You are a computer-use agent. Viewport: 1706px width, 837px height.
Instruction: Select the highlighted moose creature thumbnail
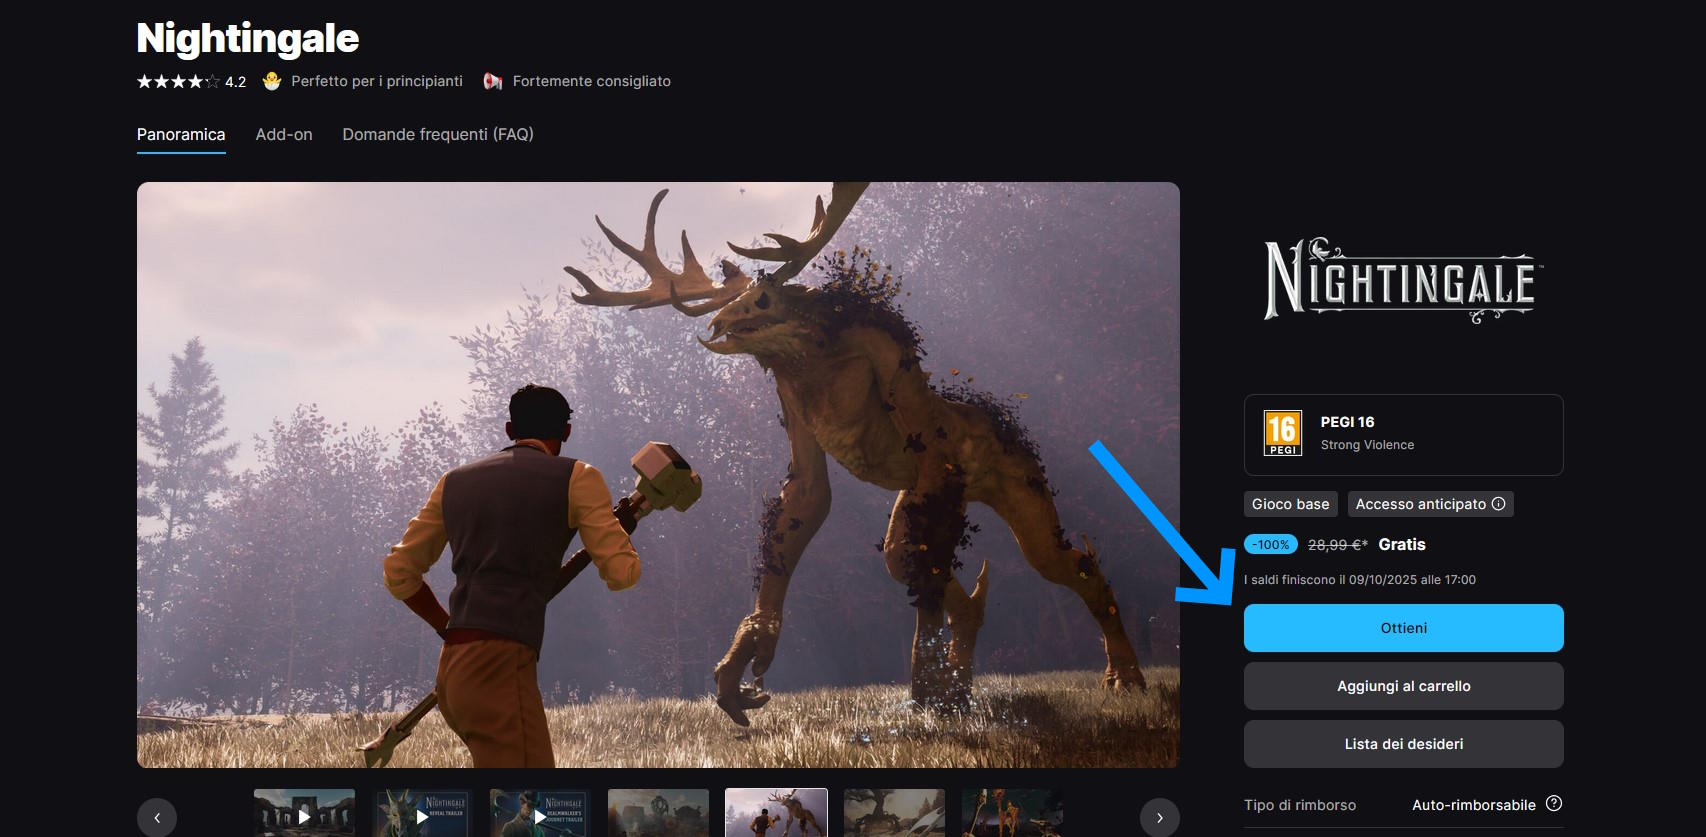pos(776,813)
